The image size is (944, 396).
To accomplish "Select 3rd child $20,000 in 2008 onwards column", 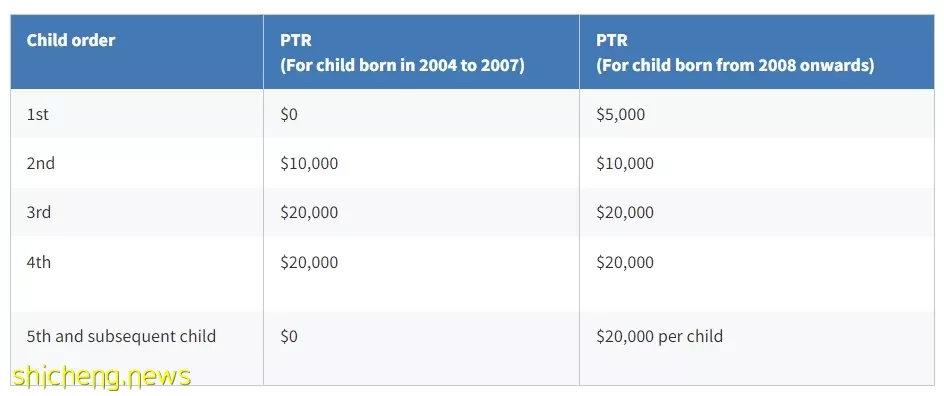I will 625,212.
